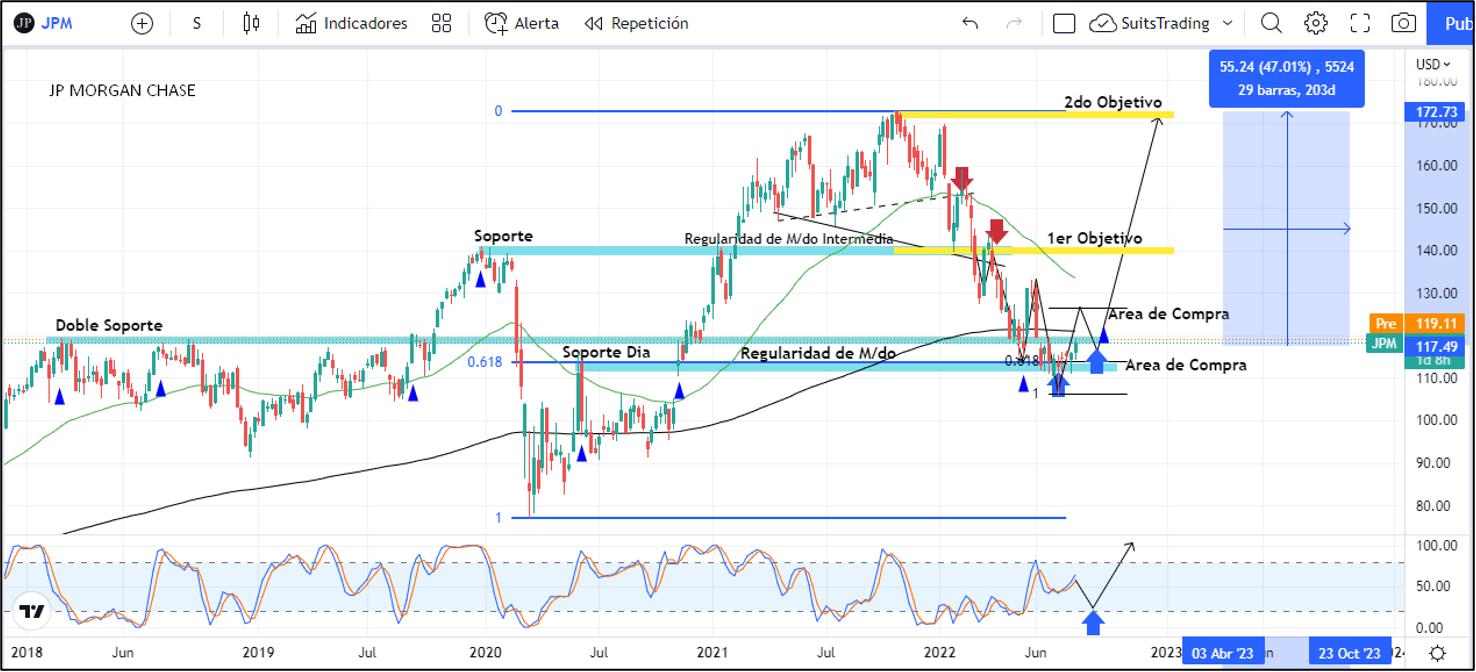The height and width of the screenshot is (672, 1476).
Task: Open the candlestick chart type menu
Action: (x=251, y=23)
